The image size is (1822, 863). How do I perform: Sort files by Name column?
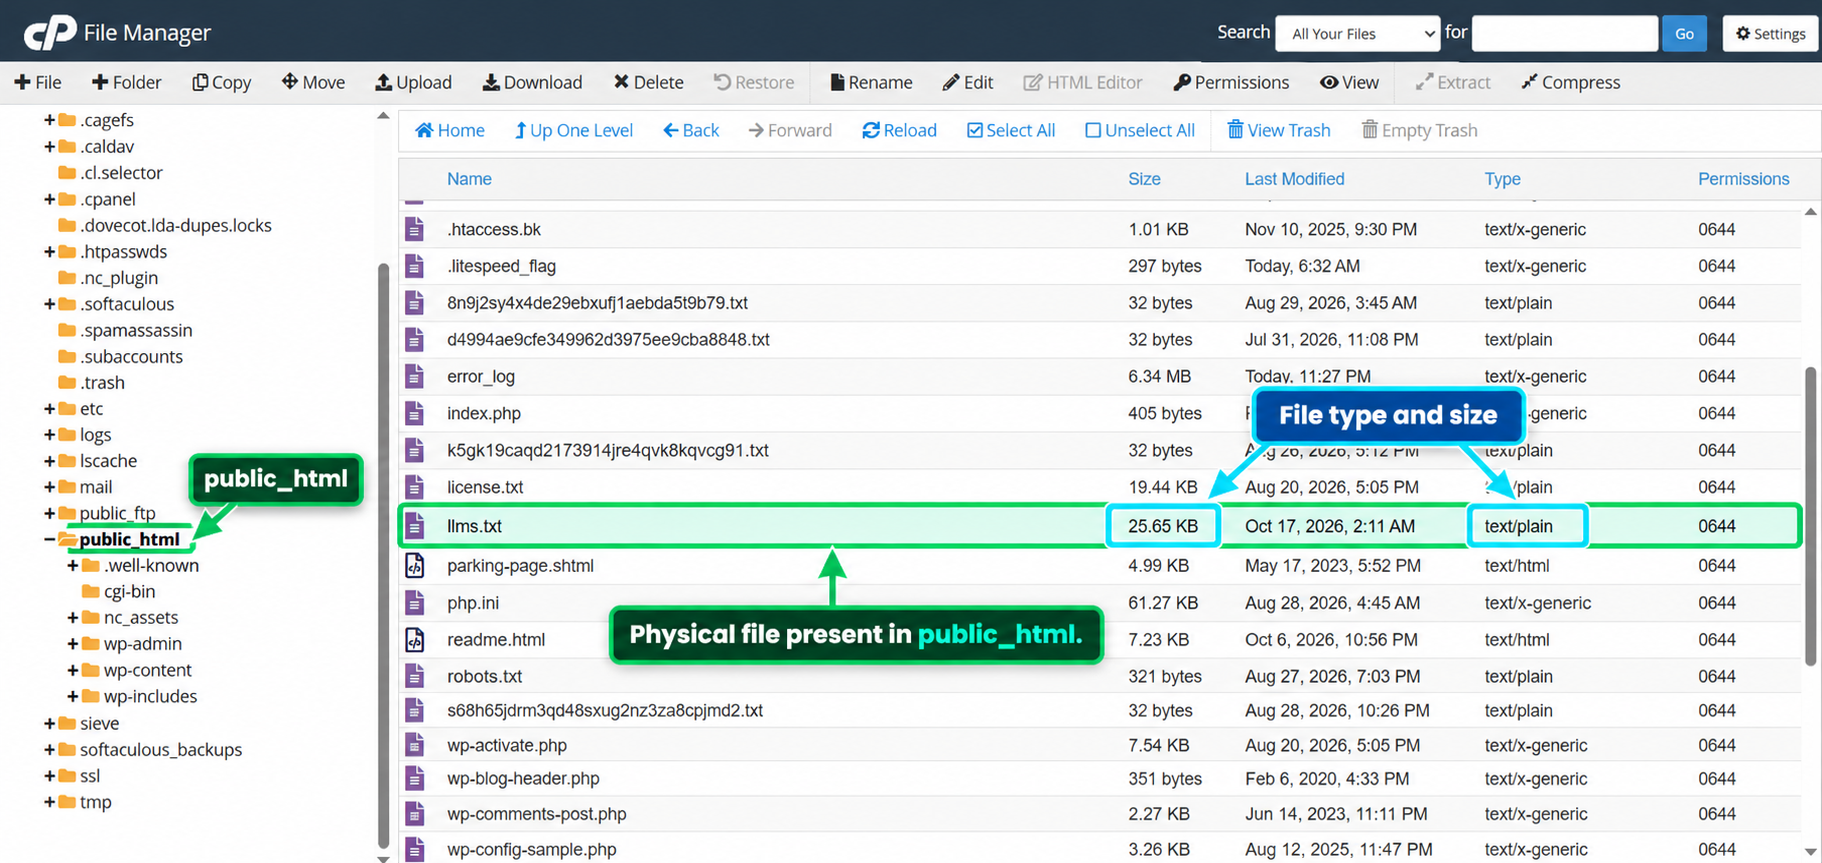[x=469, y=179]
